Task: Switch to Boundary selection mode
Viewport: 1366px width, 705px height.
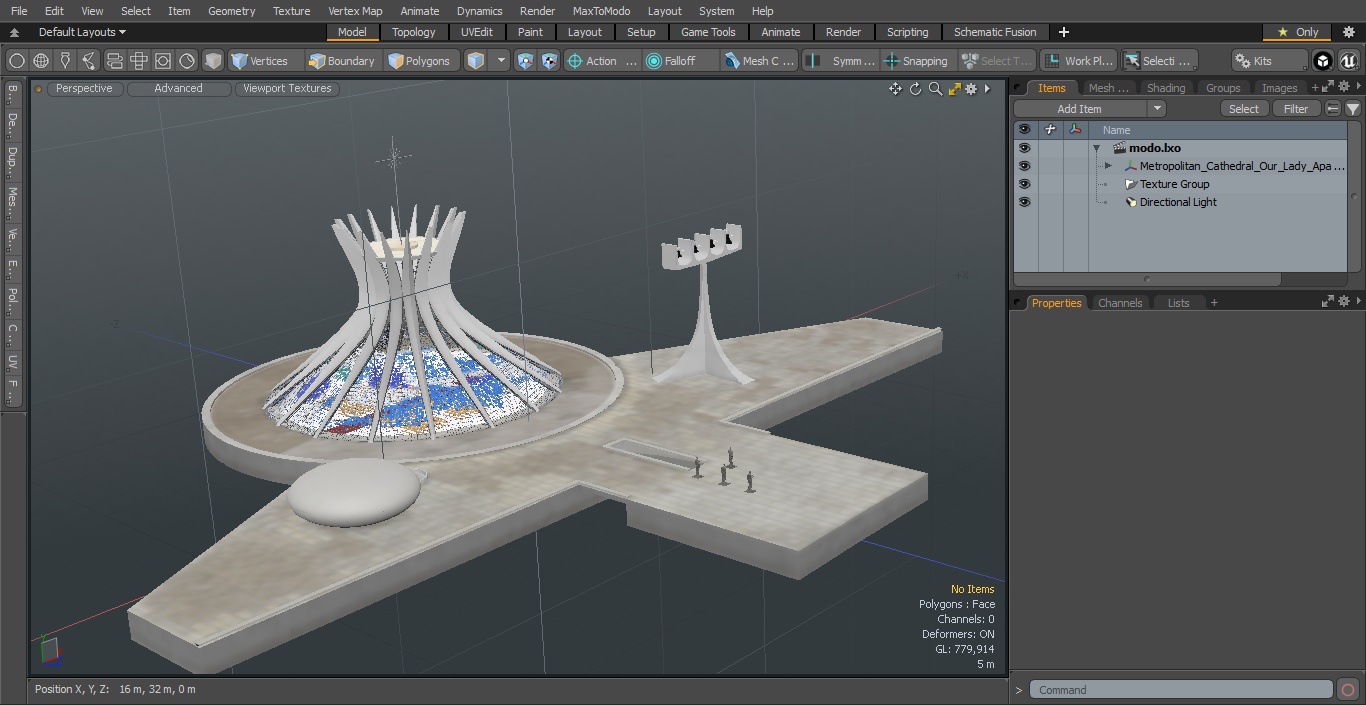Action: pos(342,61)
